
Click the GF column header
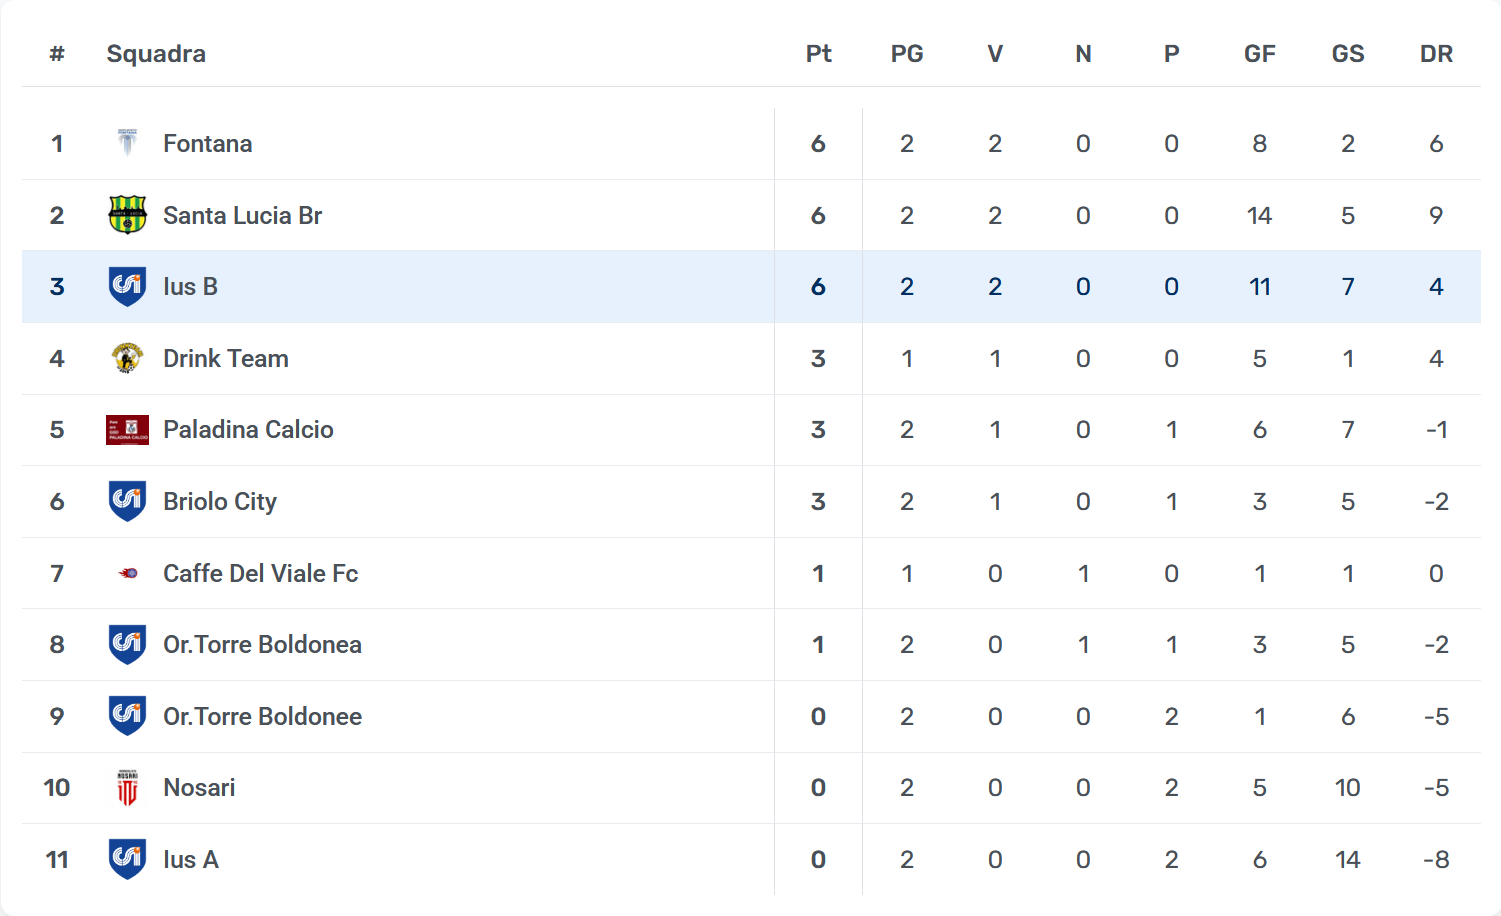[x=1259, y=54]
